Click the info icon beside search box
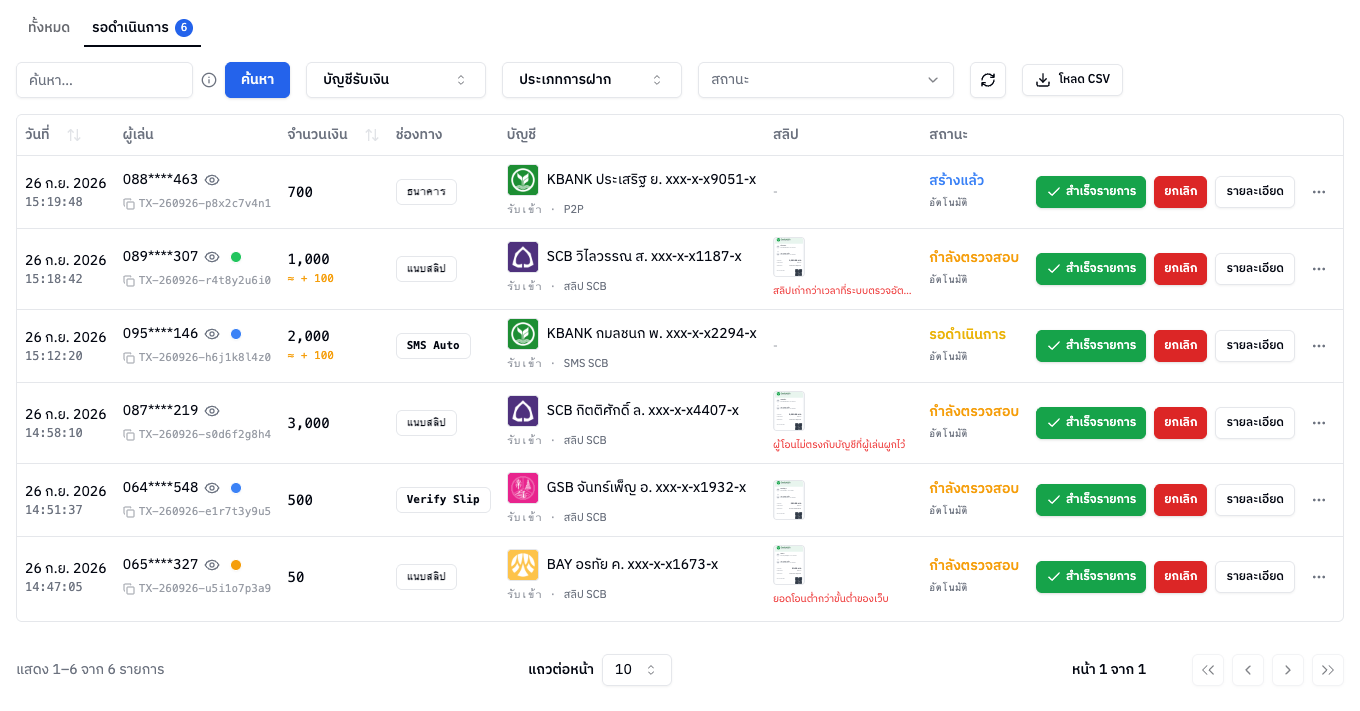The image size is (1360, 711). click(209, 80)
